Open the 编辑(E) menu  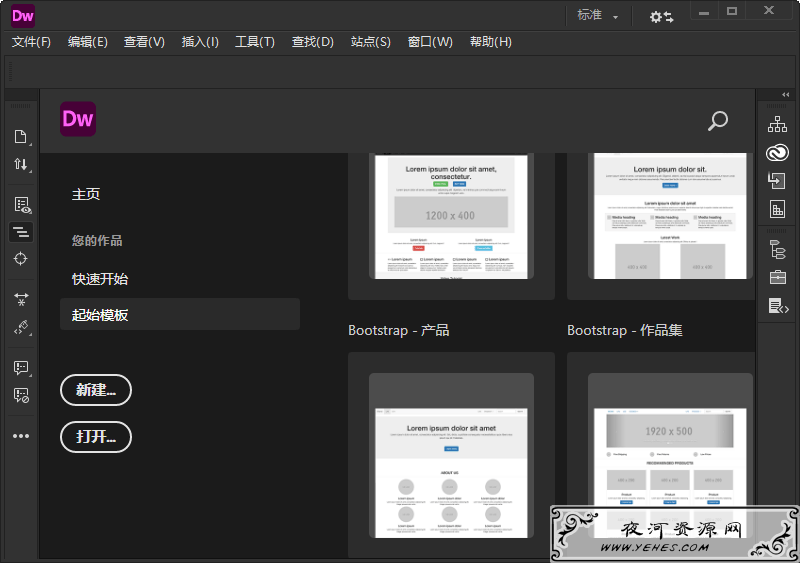click(x=88, y=42)
